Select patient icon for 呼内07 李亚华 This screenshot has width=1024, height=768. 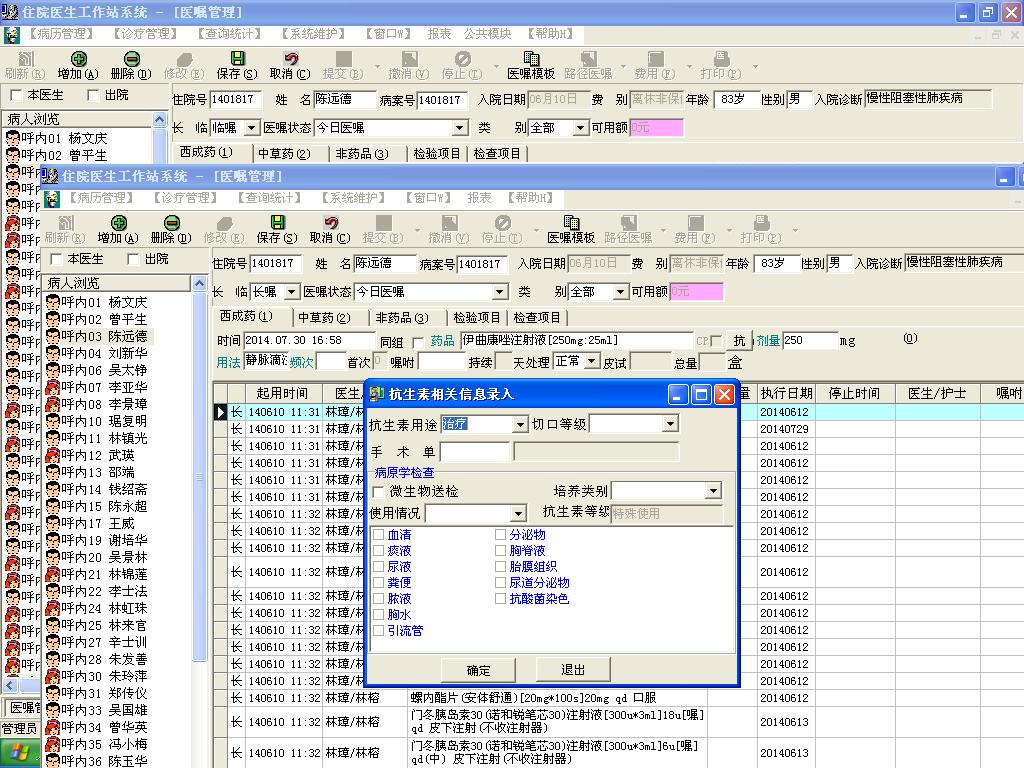coord(53,387)
